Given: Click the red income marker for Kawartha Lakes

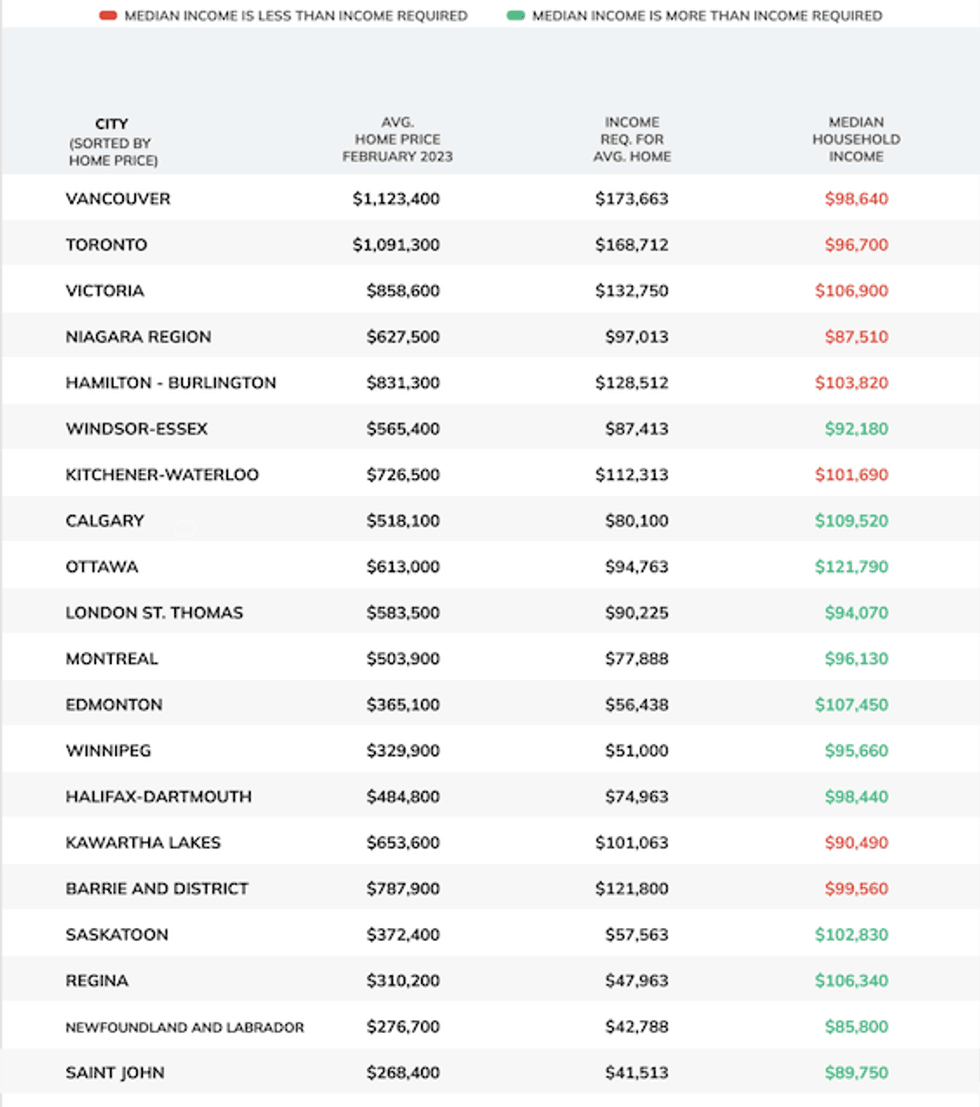Looking at the screenshot, I should (857, 842).
